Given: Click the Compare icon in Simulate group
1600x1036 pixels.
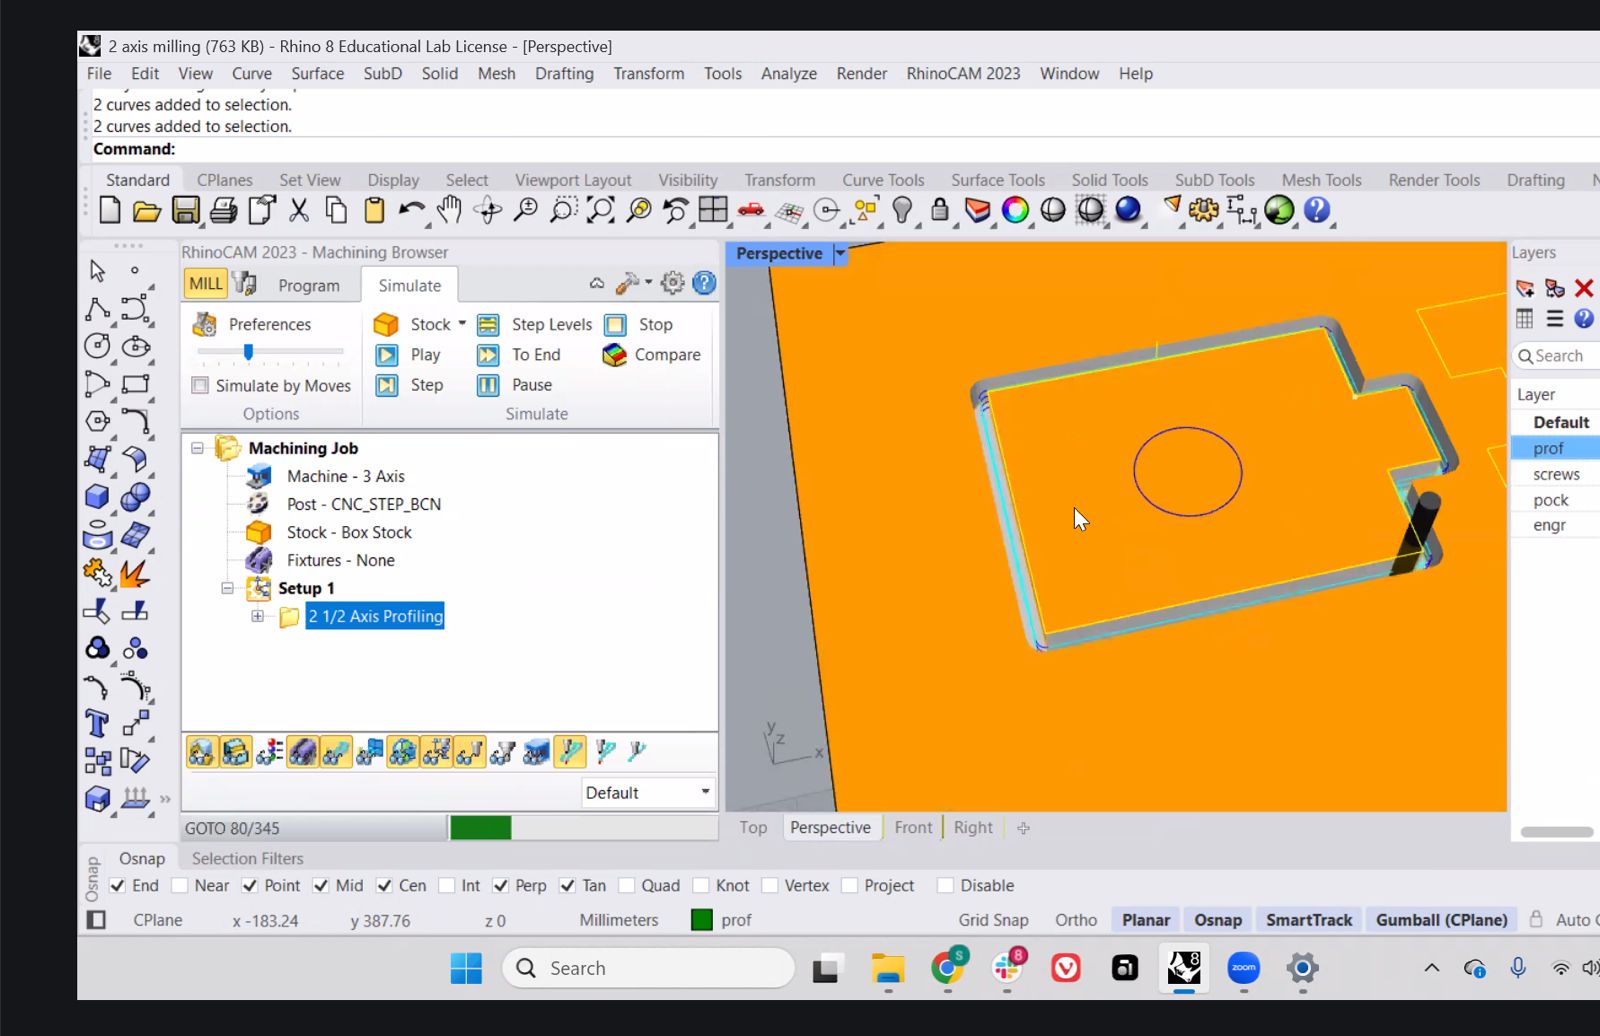Looking at the screenshot, I should pos(615,355).
